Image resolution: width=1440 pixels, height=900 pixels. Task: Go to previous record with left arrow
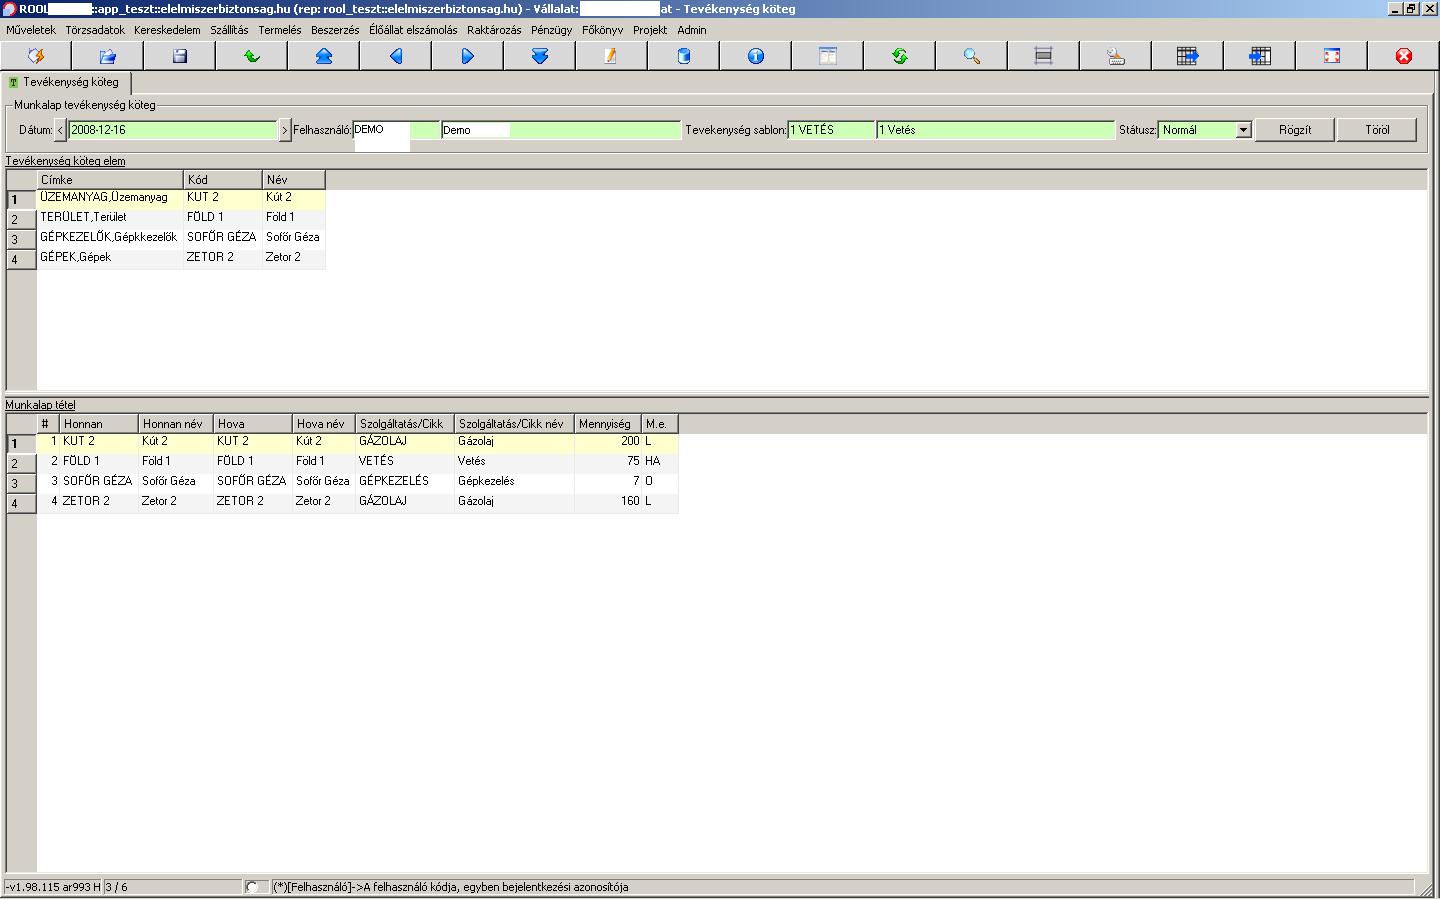[396, 56]
